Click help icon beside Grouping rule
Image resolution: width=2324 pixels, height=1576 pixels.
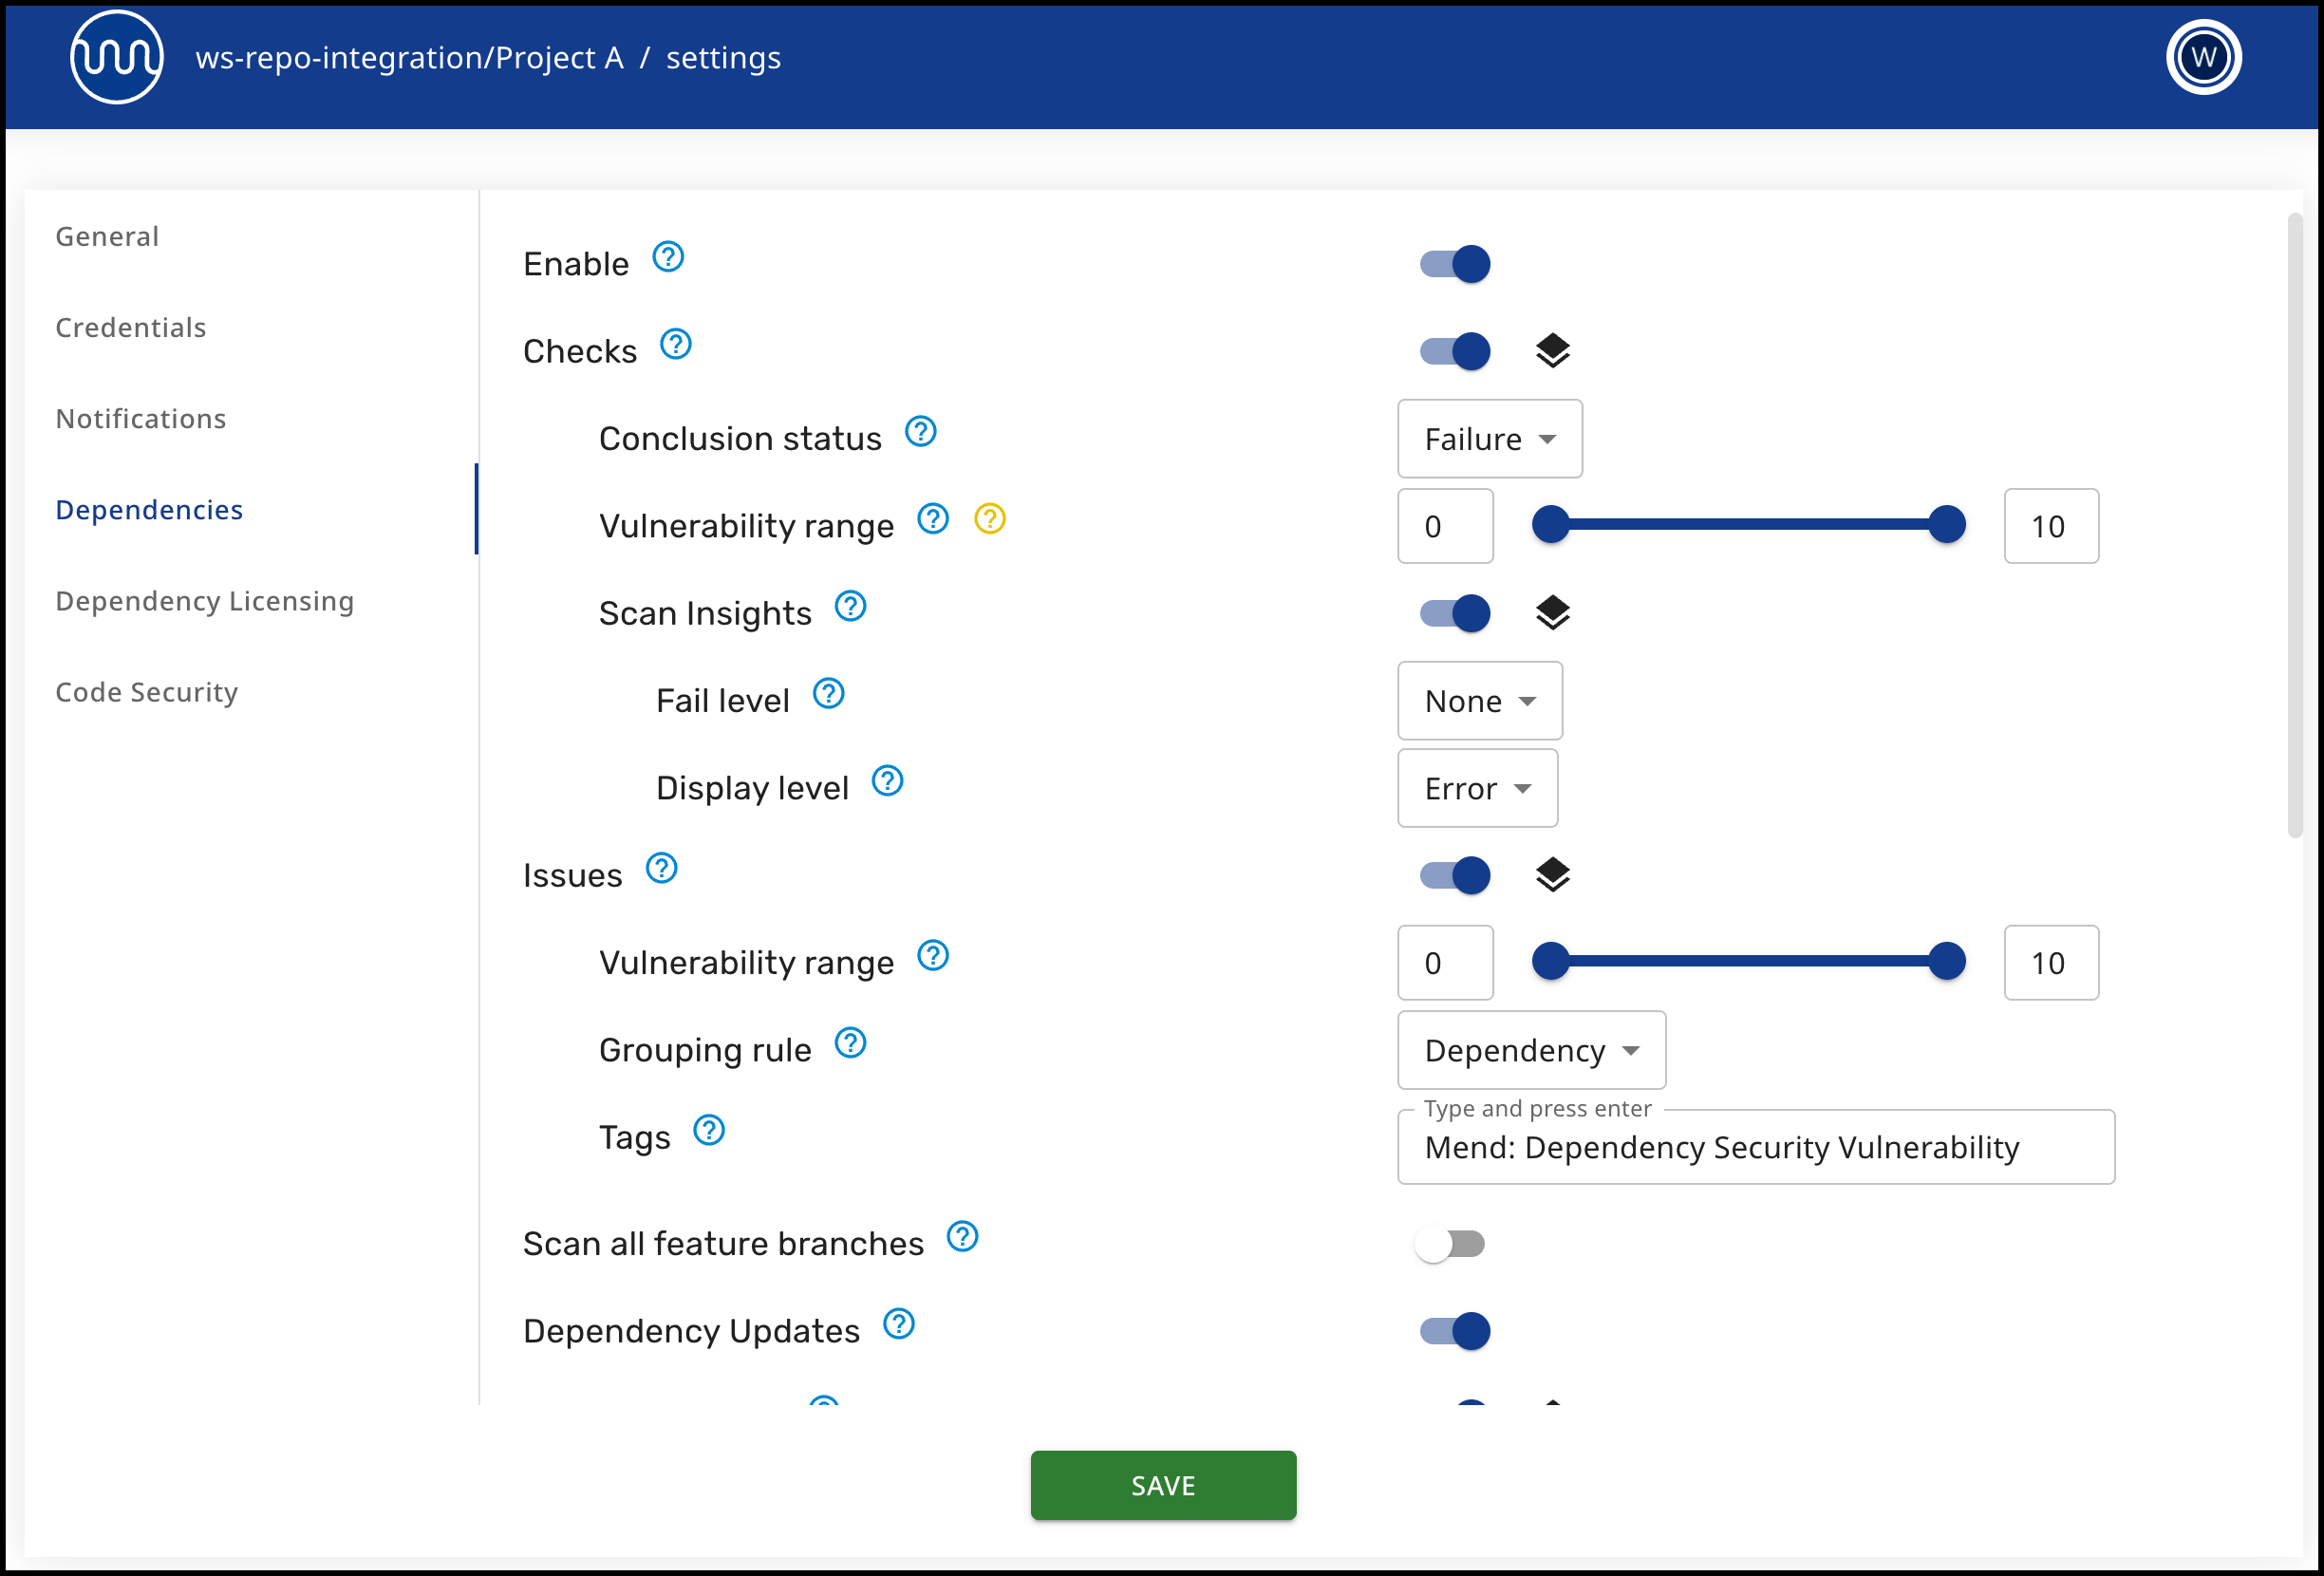point(850,1044)
